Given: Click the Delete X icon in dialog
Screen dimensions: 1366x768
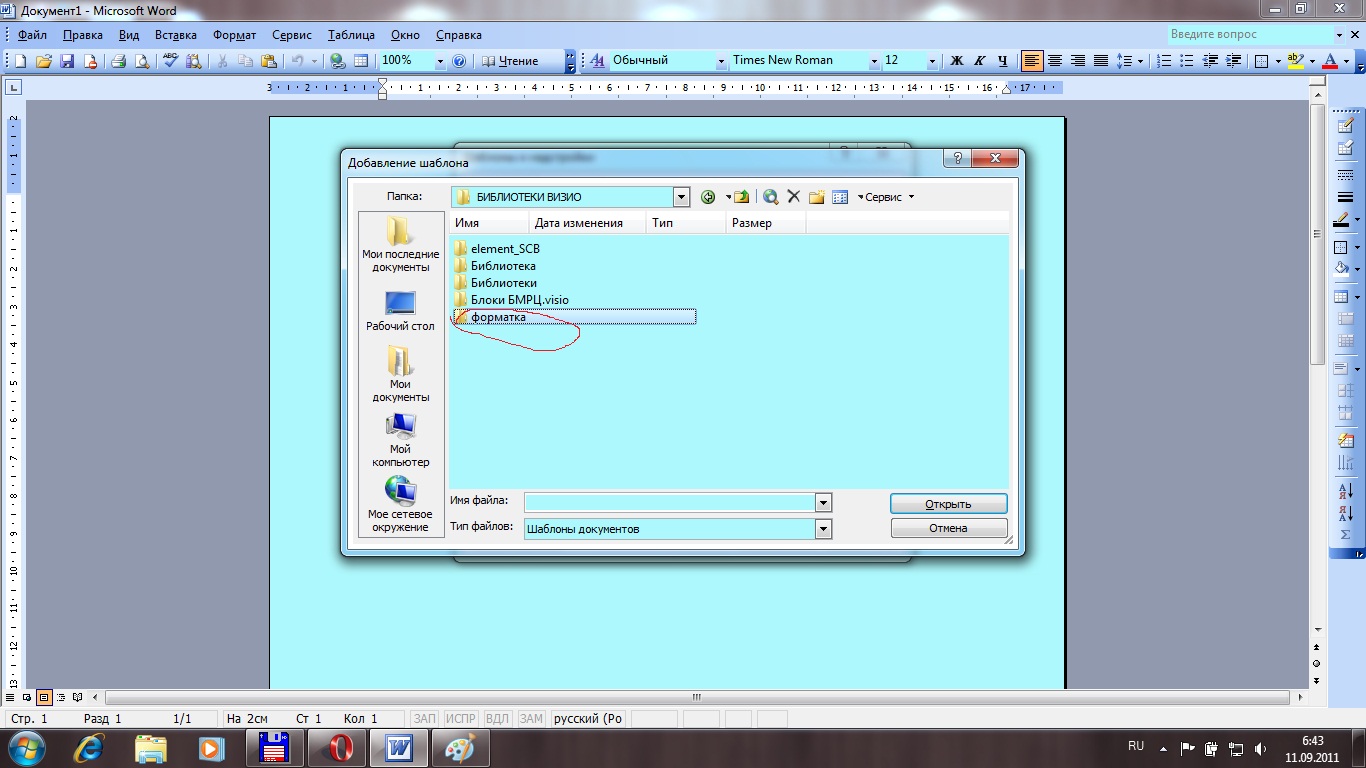Looking at the screenshot, I should [794, 197].
